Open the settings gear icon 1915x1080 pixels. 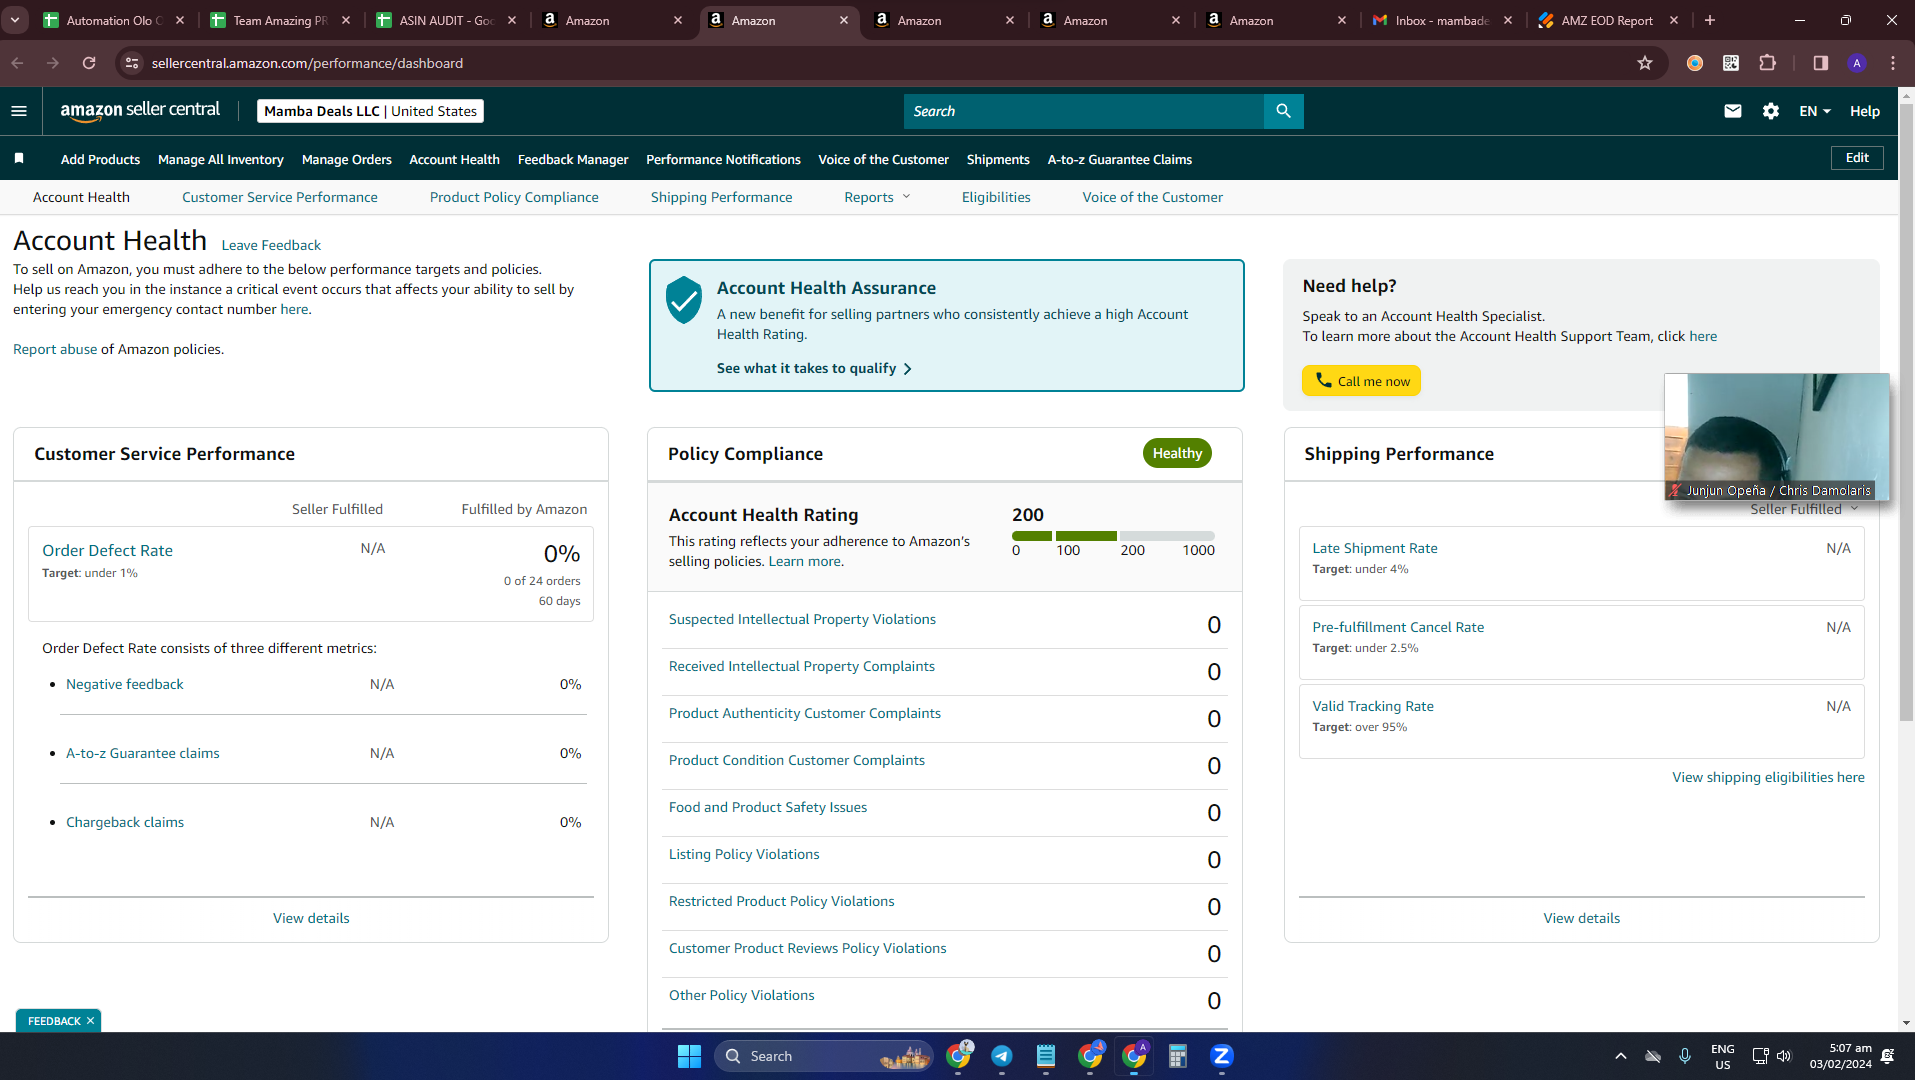coord(1771,111)
